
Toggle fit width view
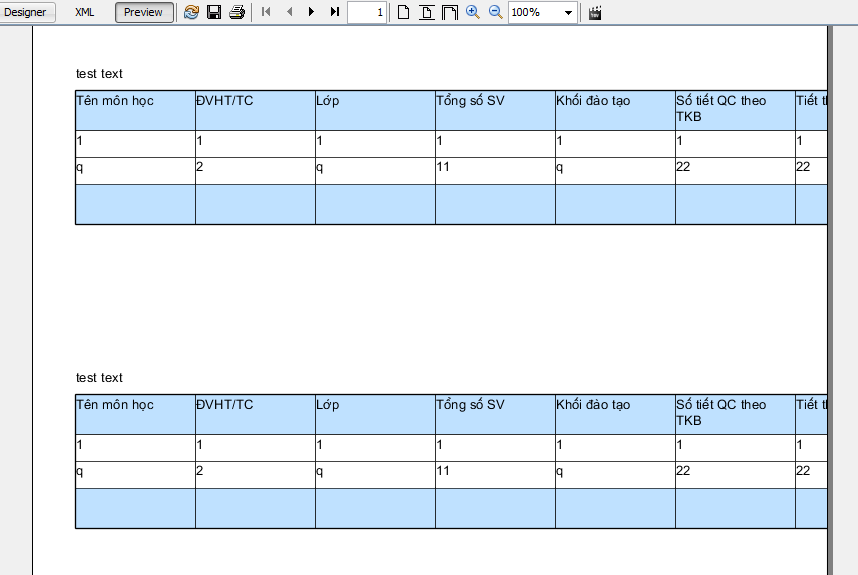click(449, 12)
